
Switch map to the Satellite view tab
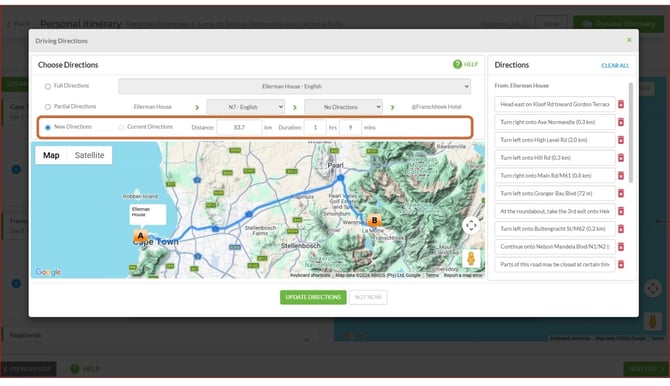pos(89,155)
